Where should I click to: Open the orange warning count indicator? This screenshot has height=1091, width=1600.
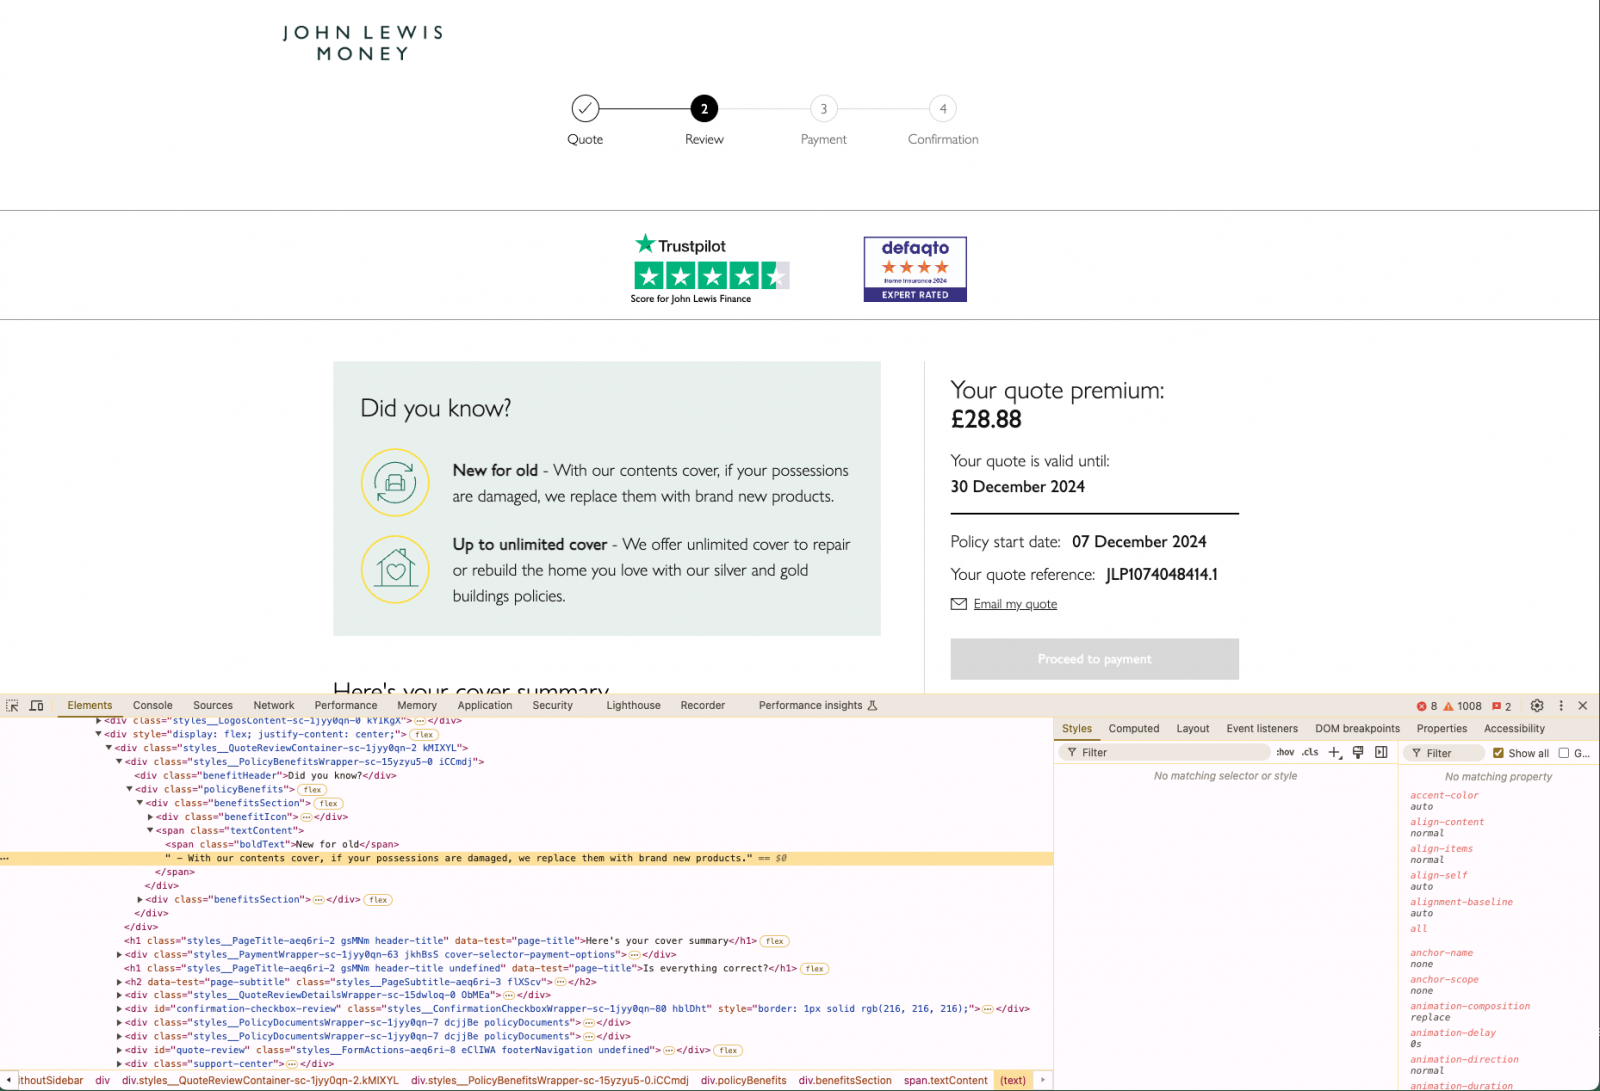pos(1462,705)
